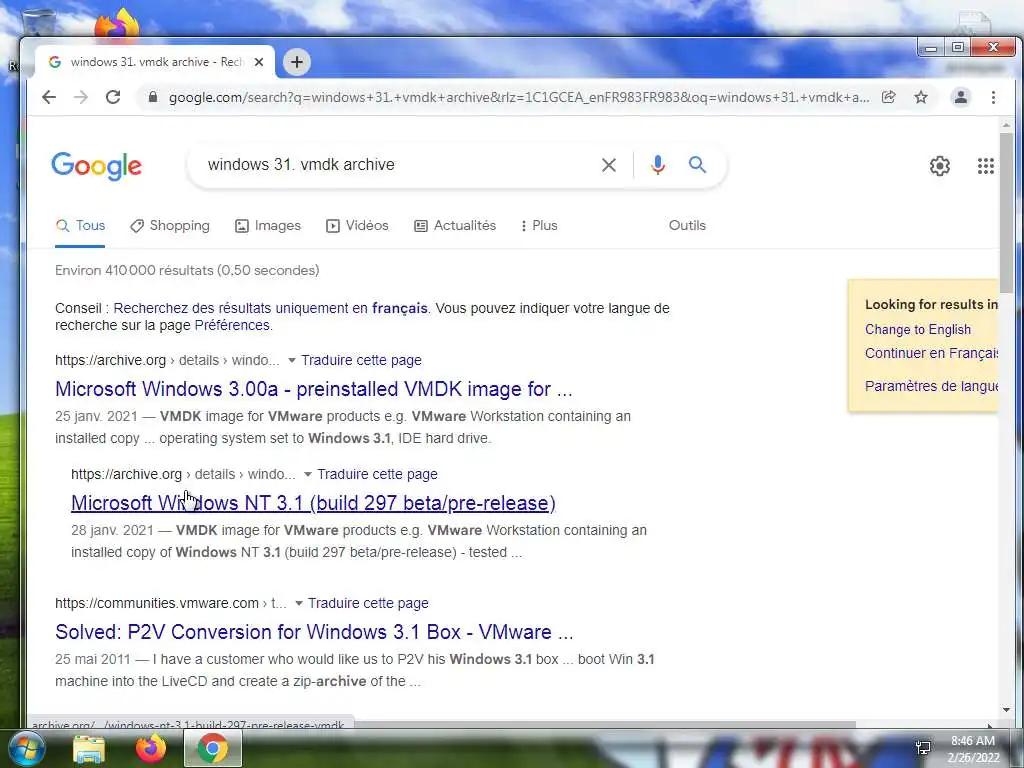Click the Environ 410 000 résultats text
The image size is (1024, 768).
point(187,270)
